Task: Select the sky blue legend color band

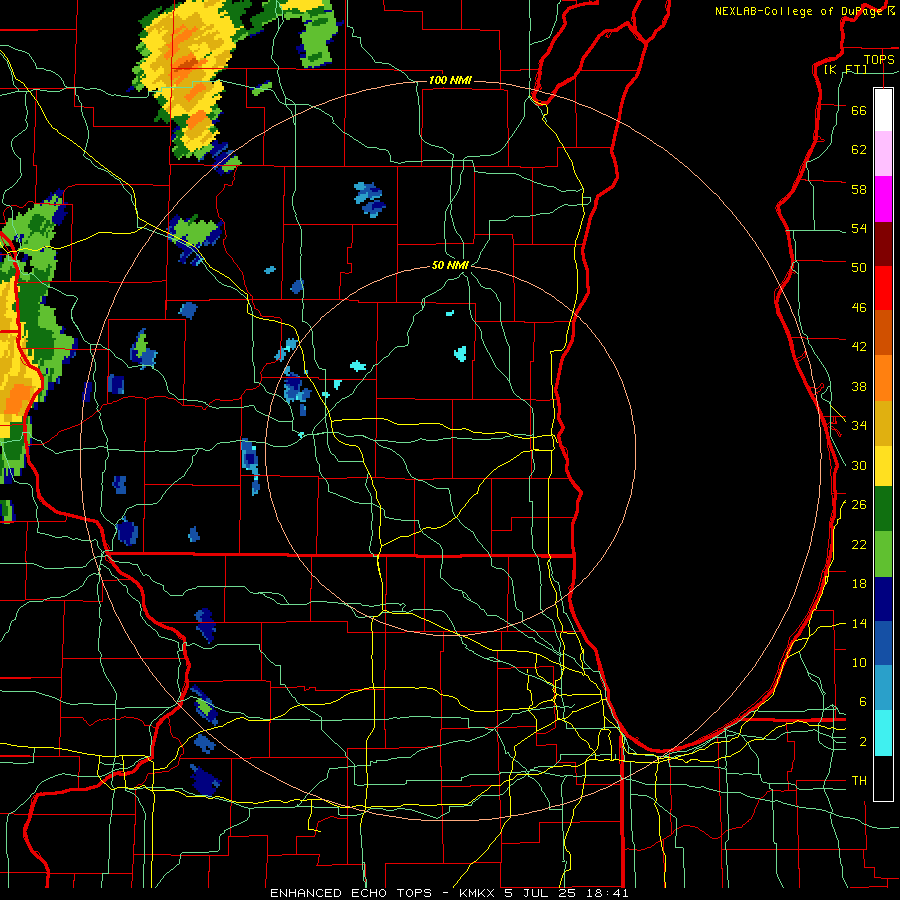Action: click(x=883, y=688)
